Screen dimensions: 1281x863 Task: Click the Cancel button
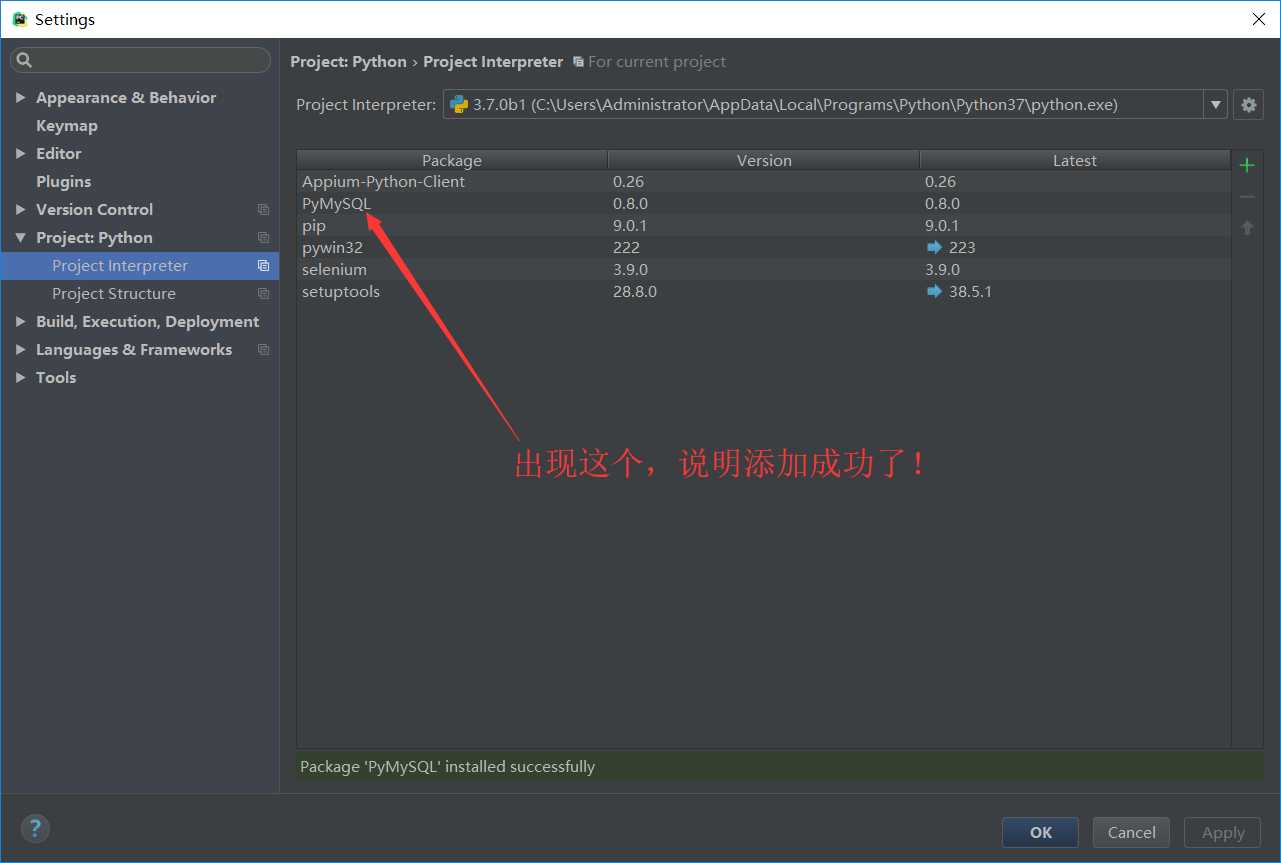click(x=1132, y=832)
